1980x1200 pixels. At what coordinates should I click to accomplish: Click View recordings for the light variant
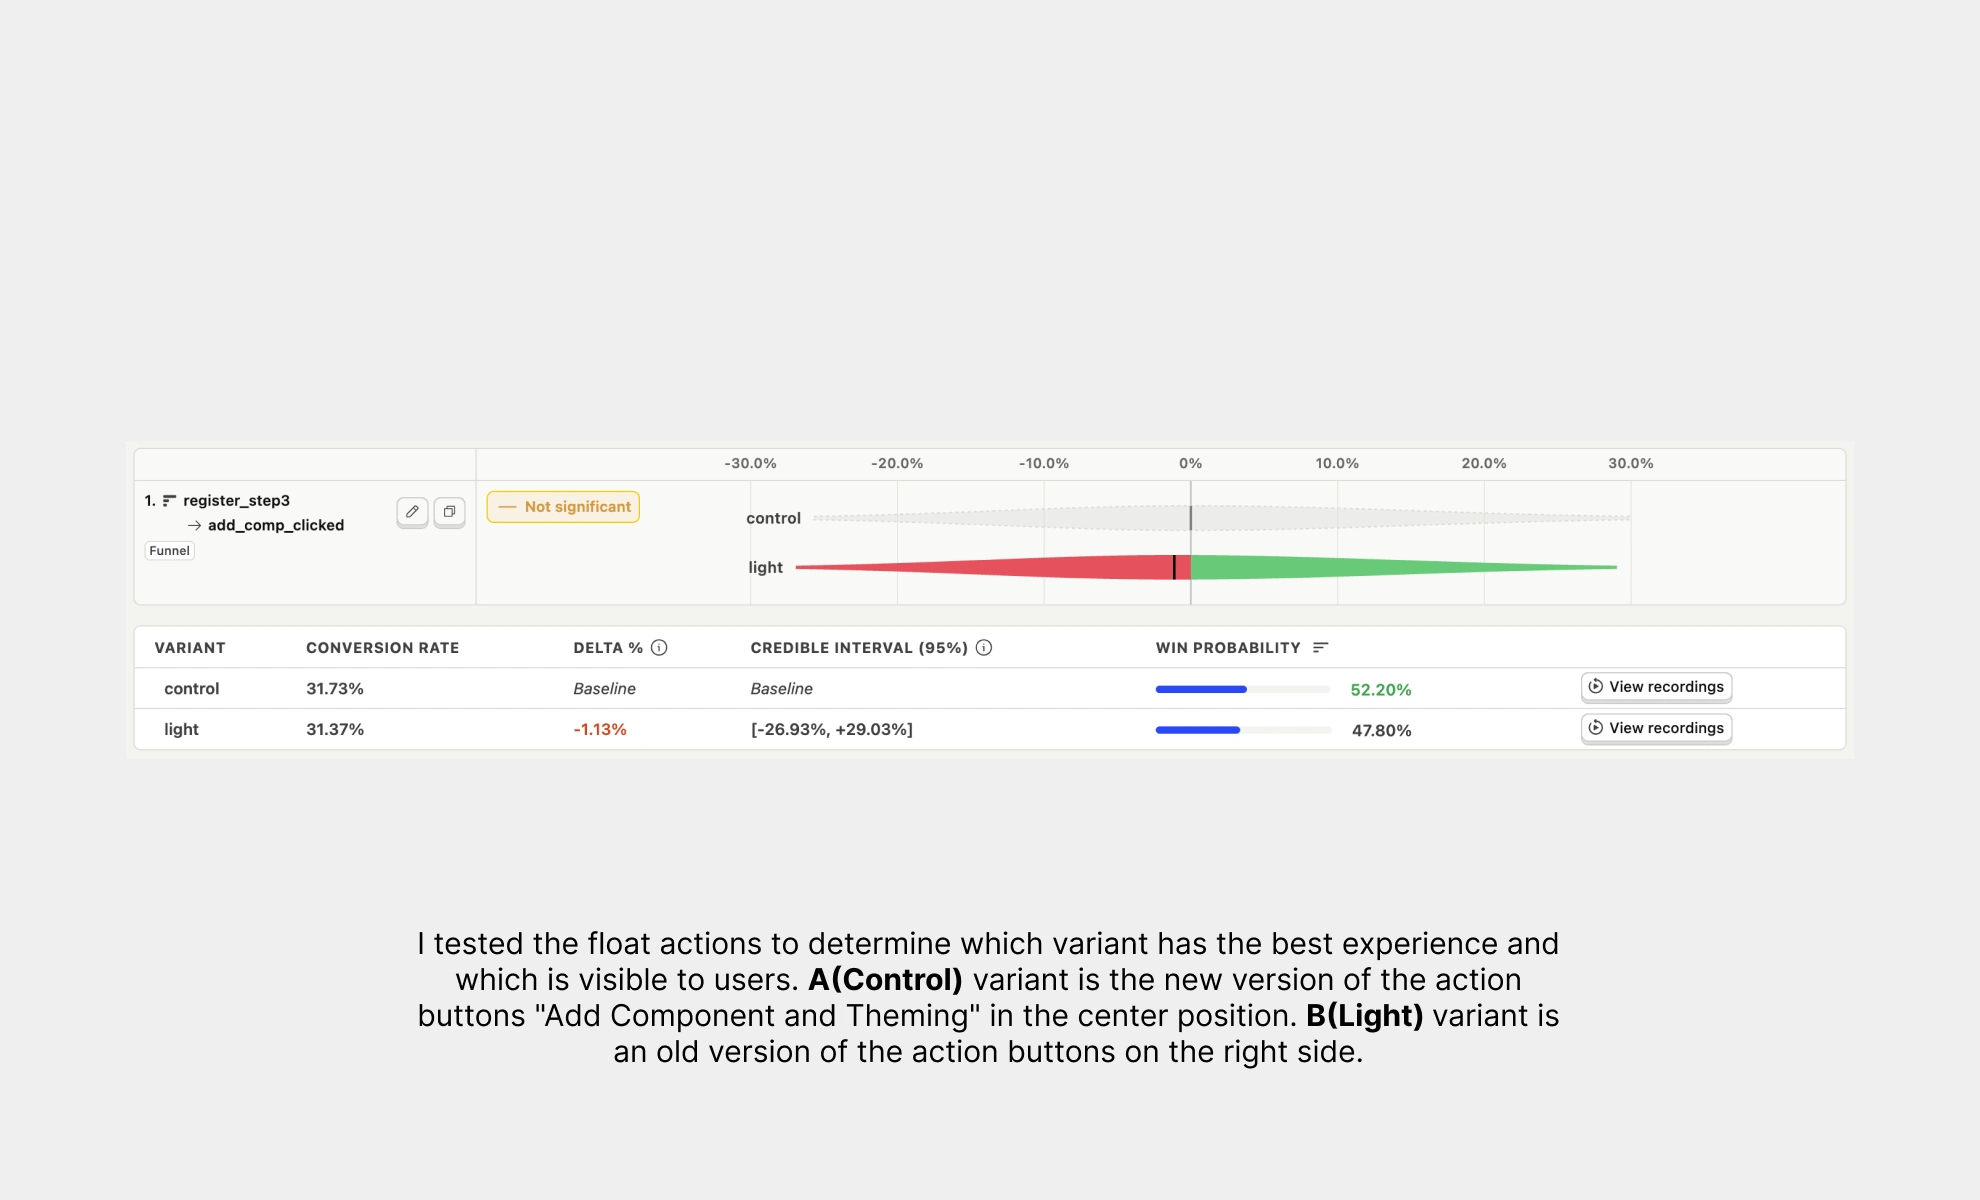[1655, 728]
